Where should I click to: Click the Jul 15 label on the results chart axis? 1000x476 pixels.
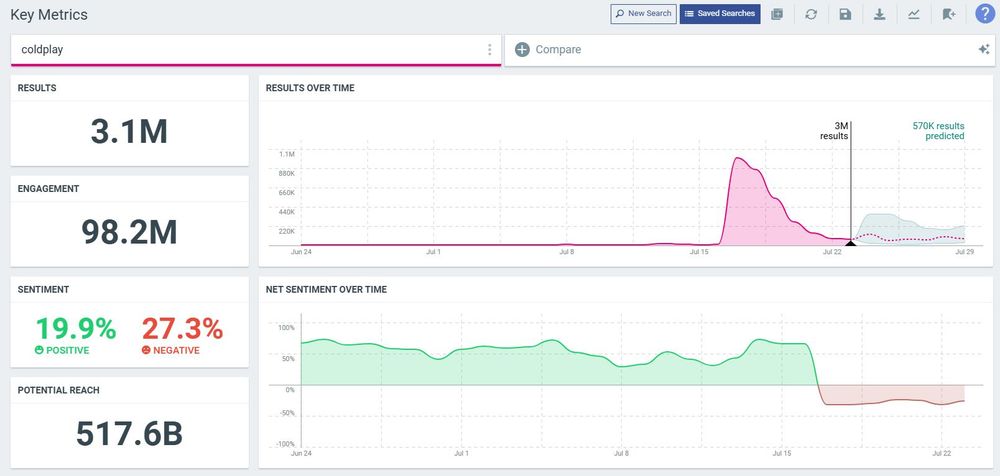tap(699, 252)
